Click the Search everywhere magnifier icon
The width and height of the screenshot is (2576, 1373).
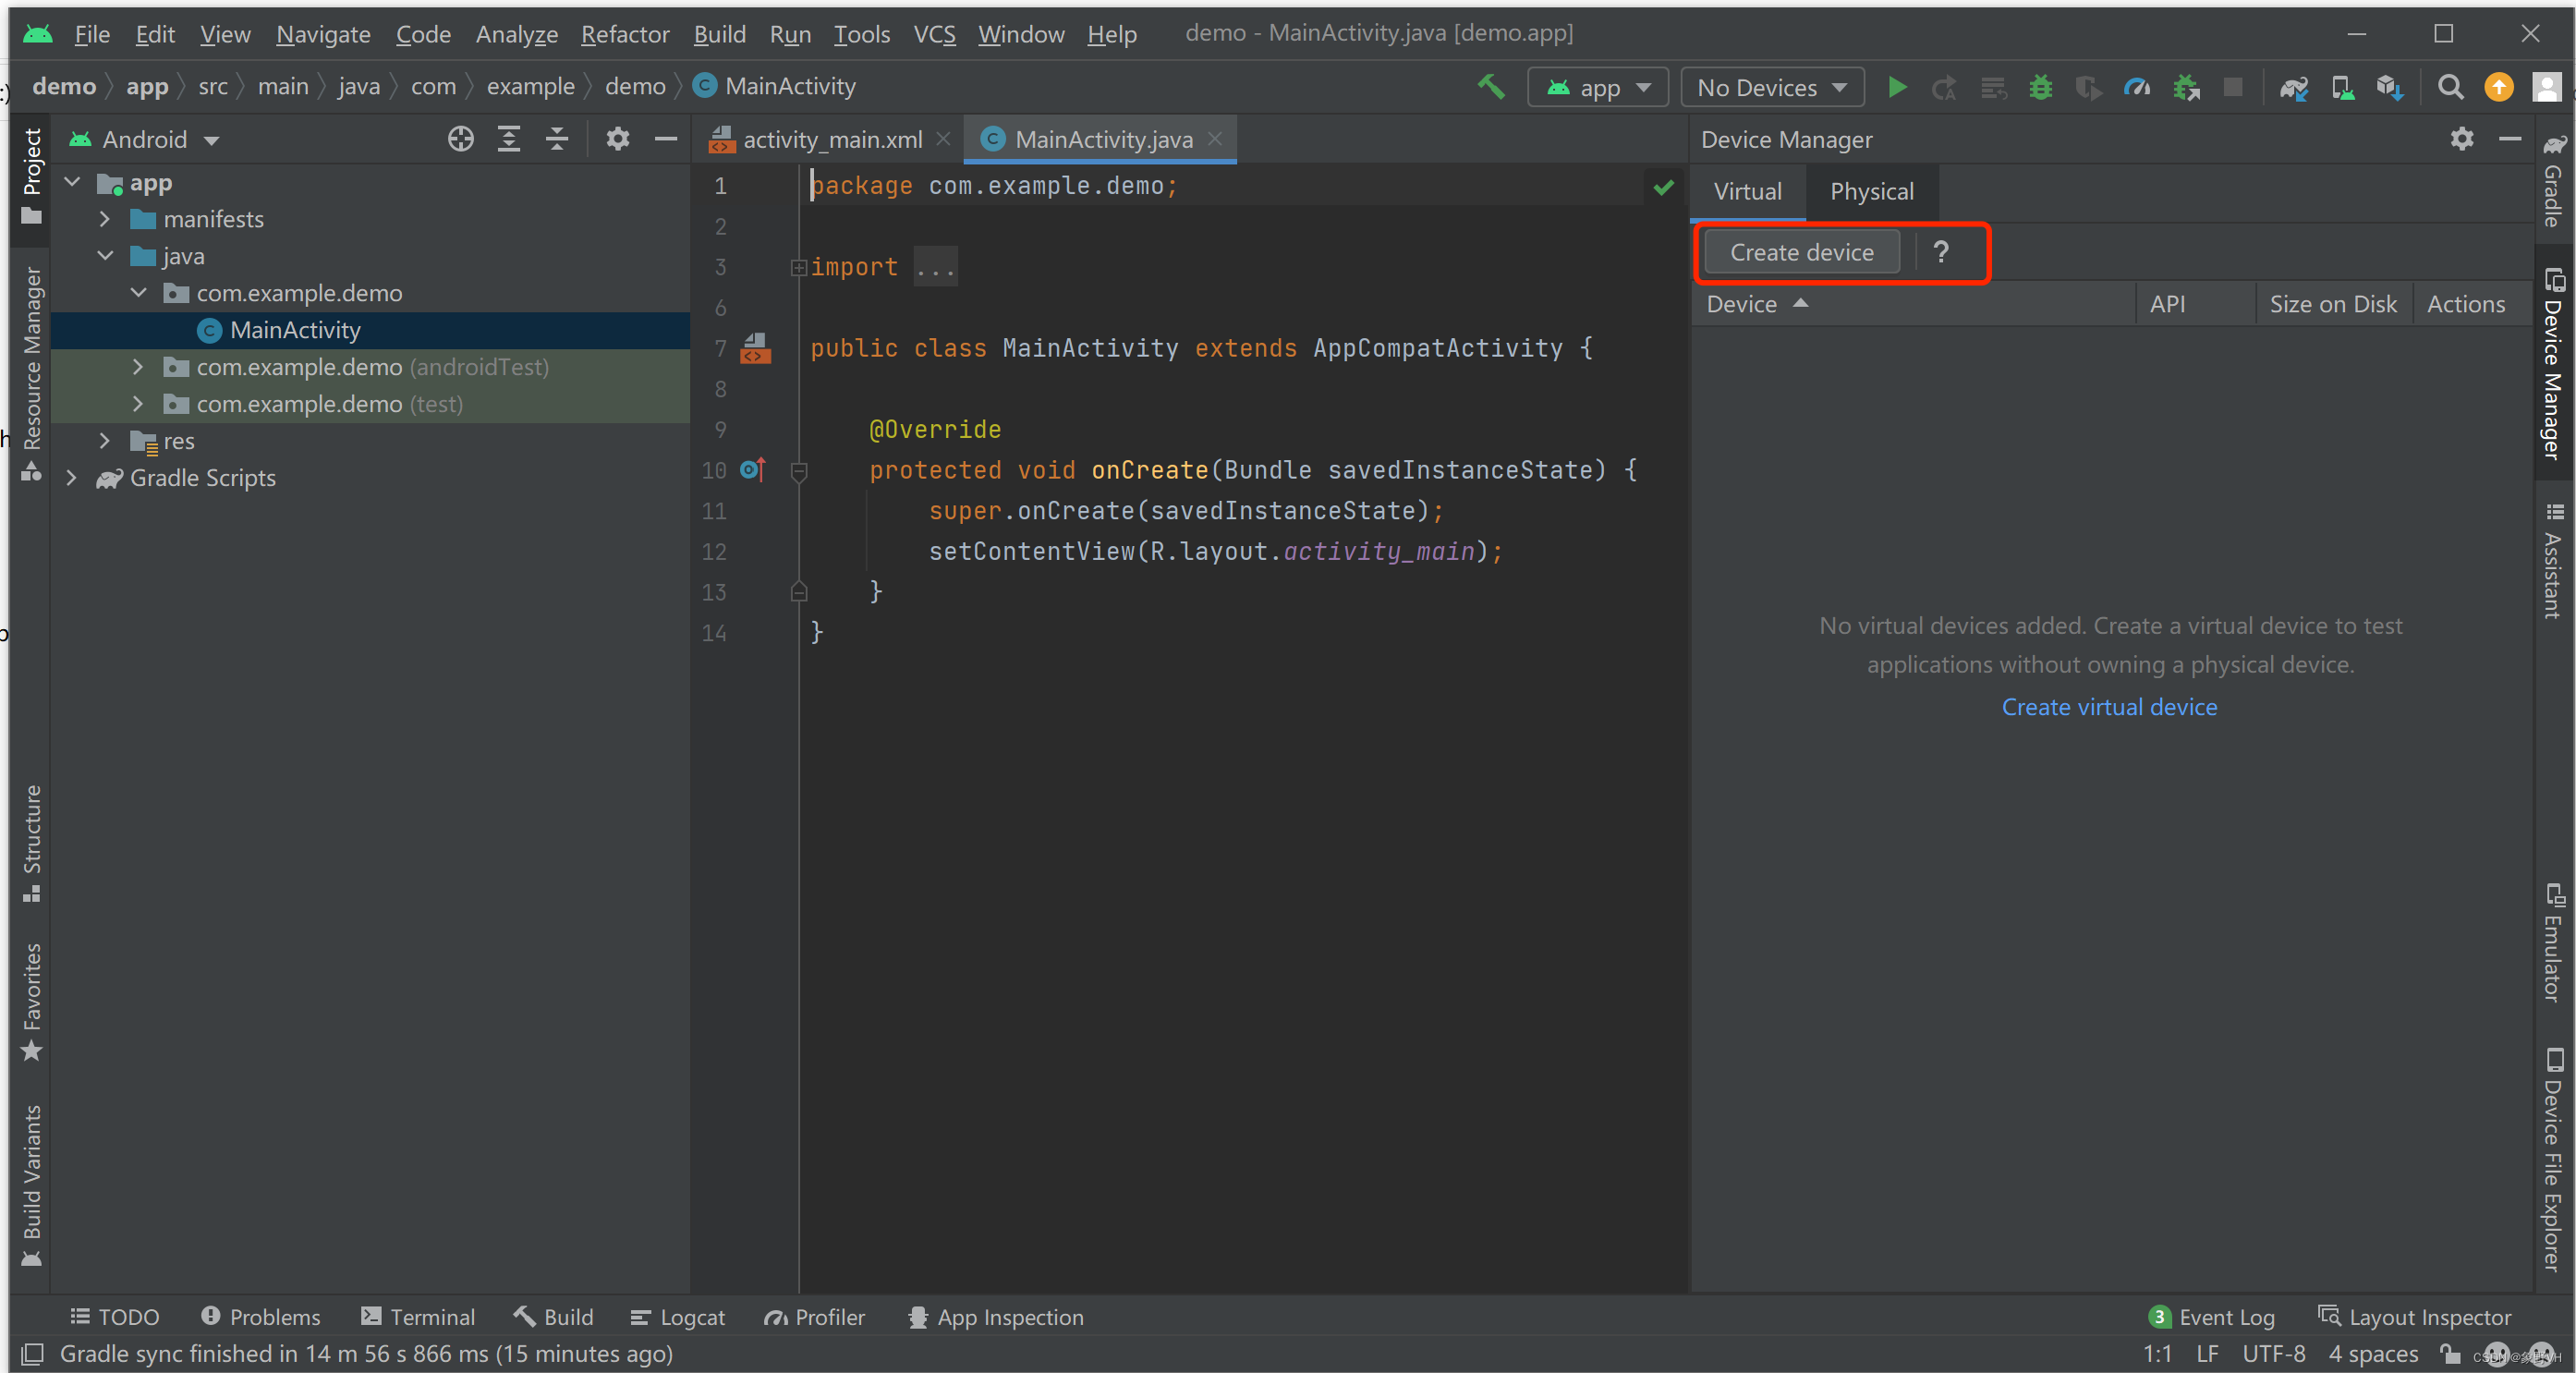[x=2450, y=87]
